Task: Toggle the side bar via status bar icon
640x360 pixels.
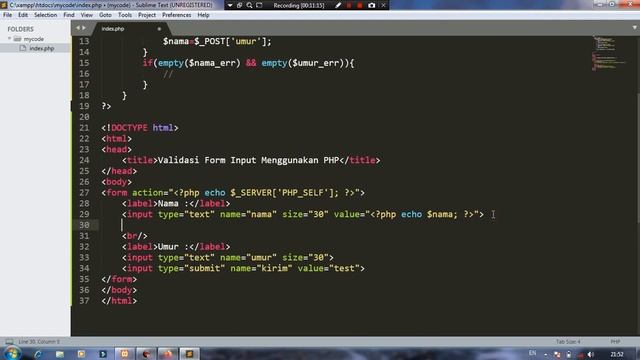Action: click(9, 342)
